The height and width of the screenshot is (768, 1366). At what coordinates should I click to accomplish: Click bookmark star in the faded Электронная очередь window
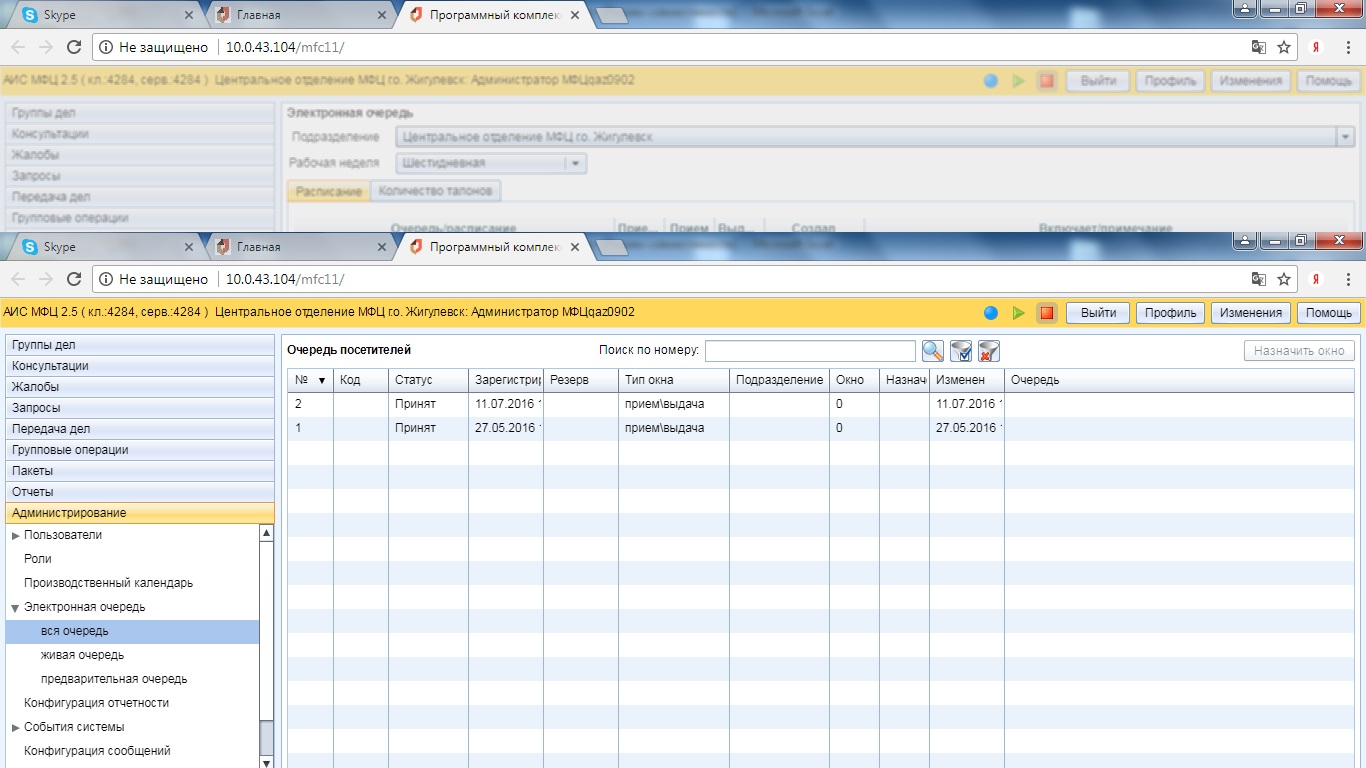click(1284, 47)
